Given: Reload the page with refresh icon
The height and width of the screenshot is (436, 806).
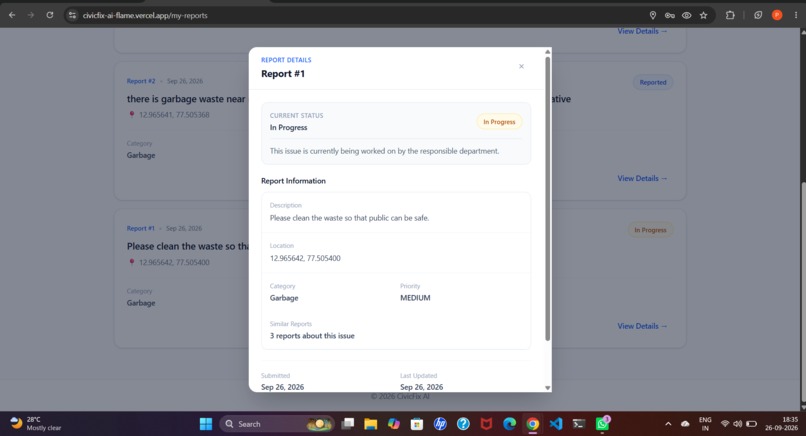Looking at the screenshot, I should pos(50,15).
